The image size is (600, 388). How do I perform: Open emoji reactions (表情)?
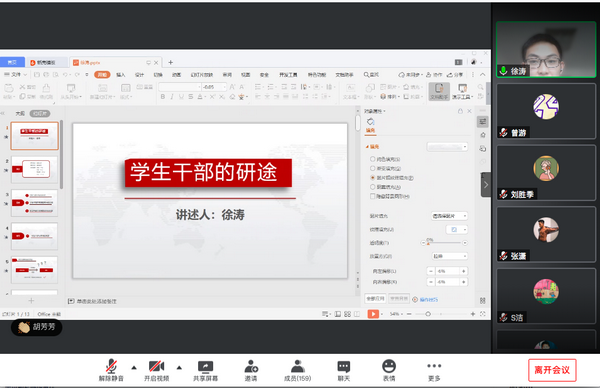coord(389,370)
